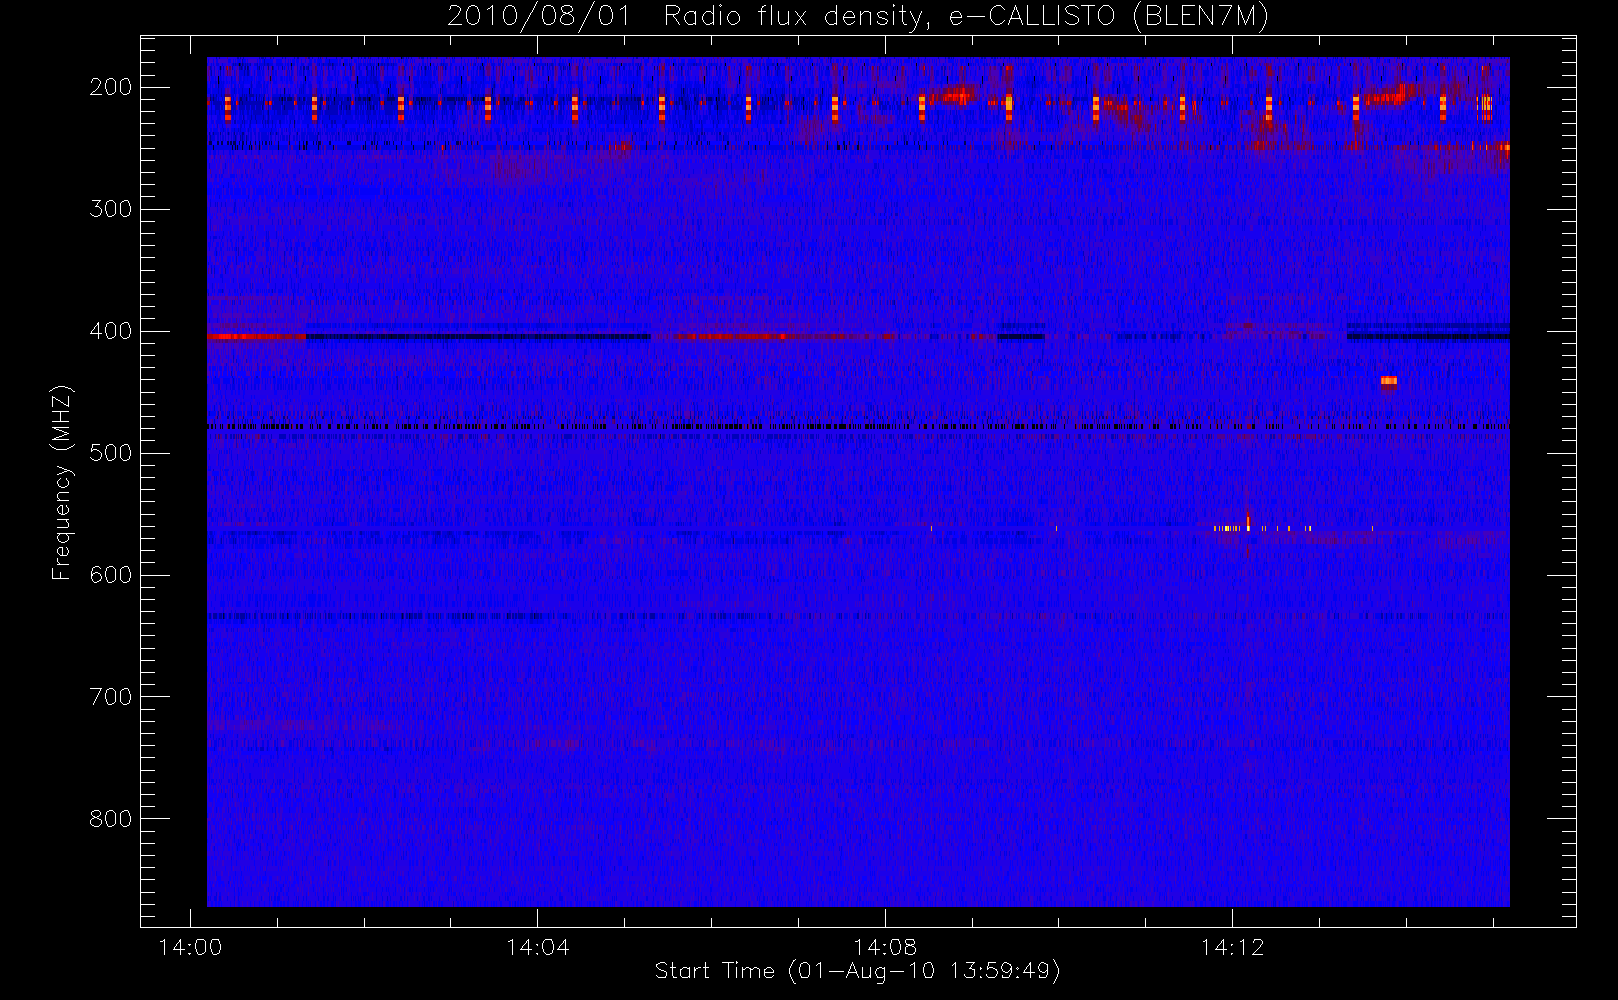Click the 'Frequency (MHZ)' axis label
This screenshot has height=1000, width=1618.
(x=62, y=483)
